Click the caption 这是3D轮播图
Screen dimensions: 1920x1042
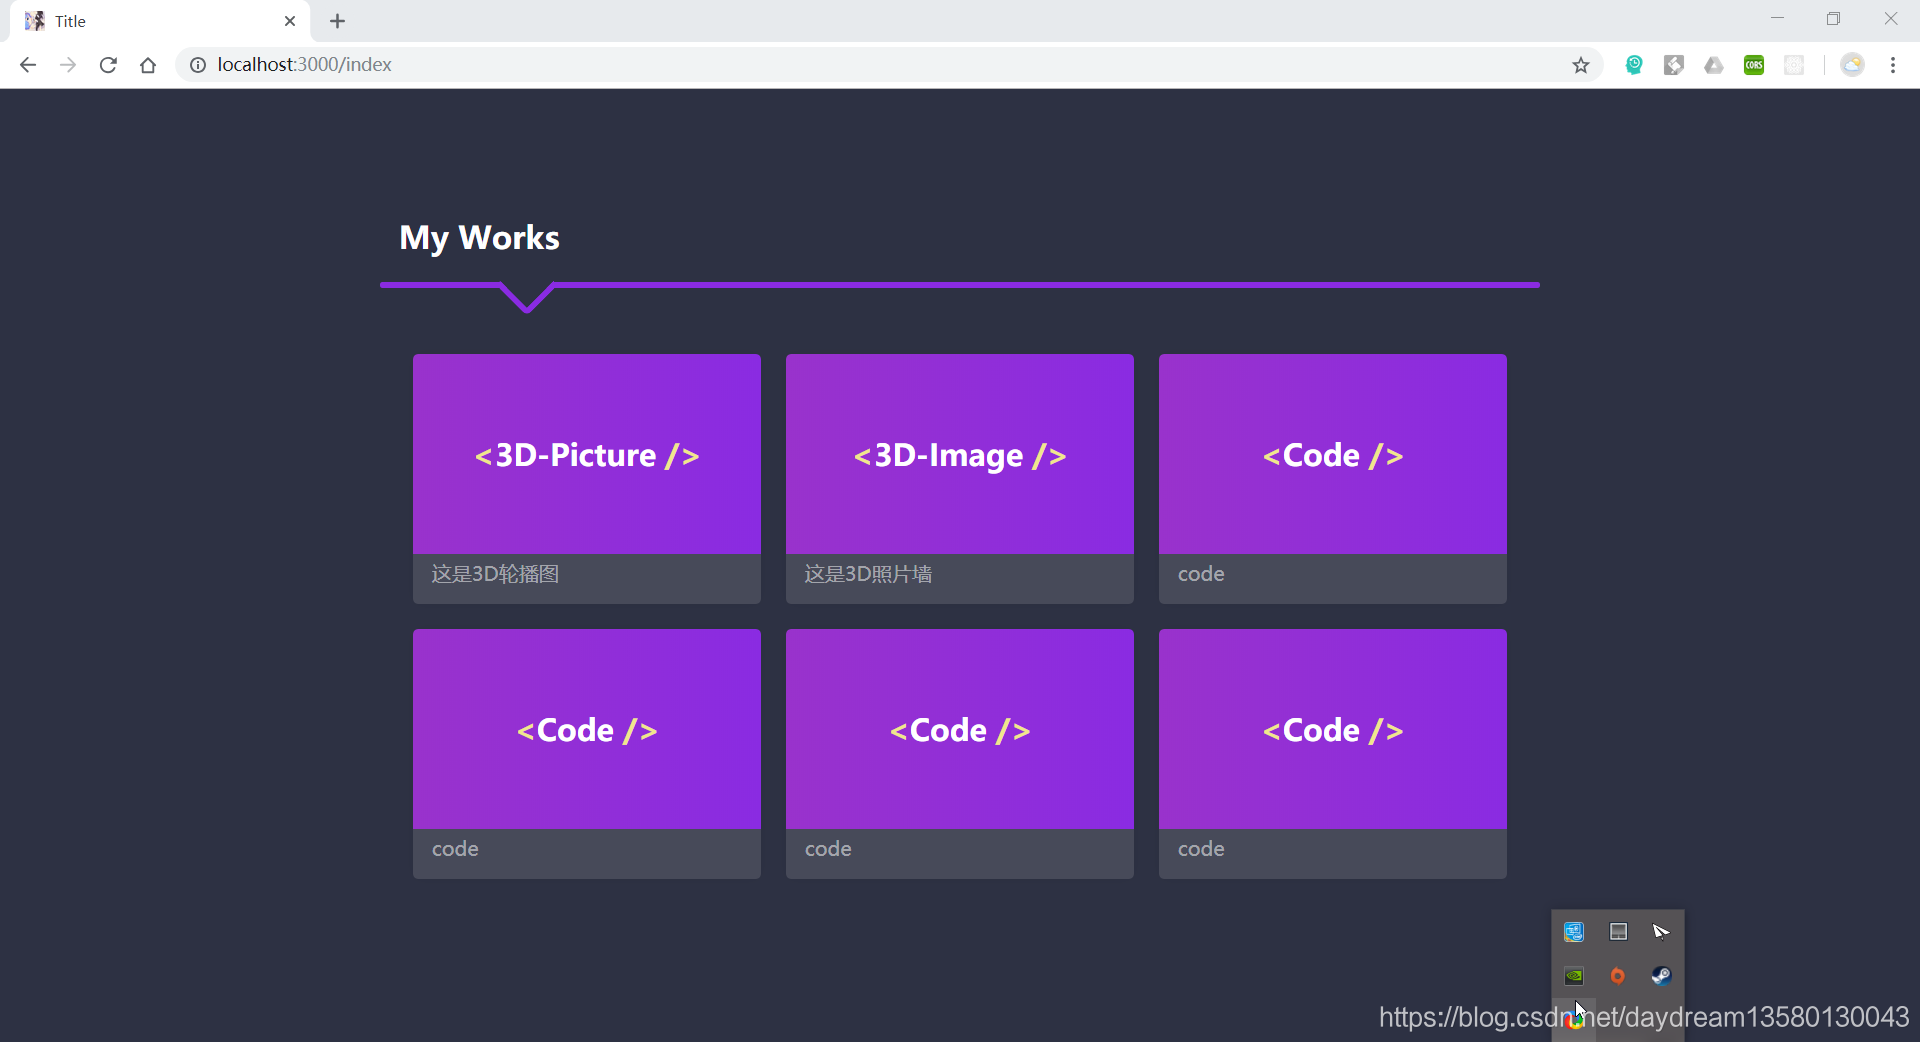click(x=495, y=574)
